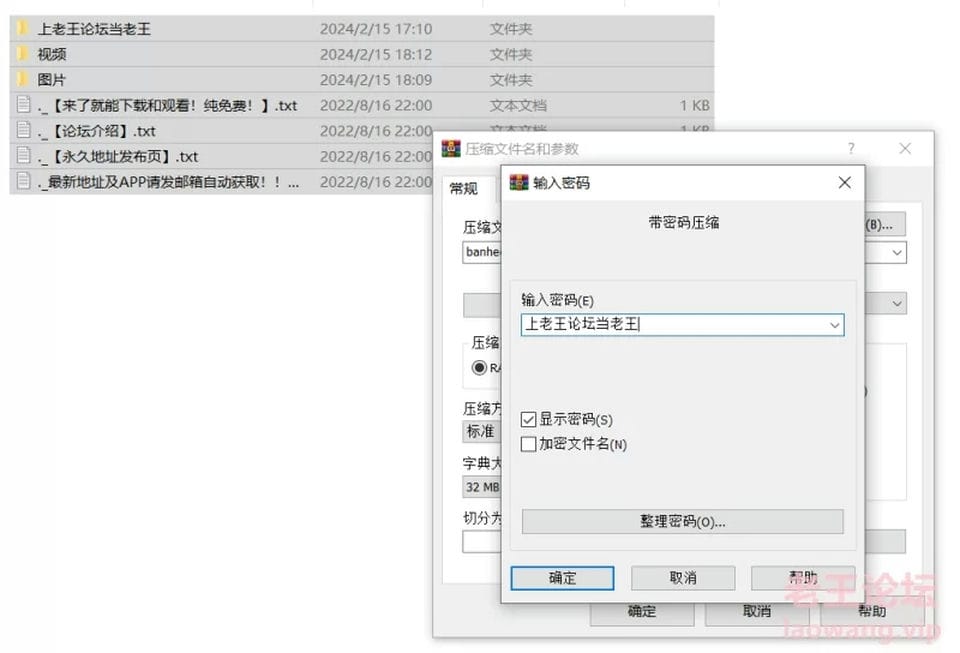Image resolution: width=960 pixels, height=653 pixels.
Task: Switch to the 常规 tab
Action: pos(463,188)
